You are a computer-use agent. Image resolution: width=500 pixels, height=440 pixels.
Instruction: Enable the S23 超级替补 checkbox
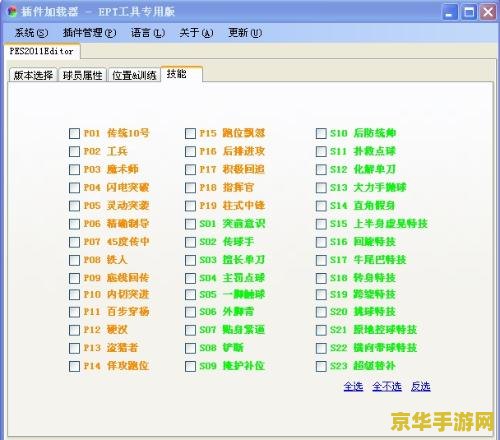(x=321, y=366)
